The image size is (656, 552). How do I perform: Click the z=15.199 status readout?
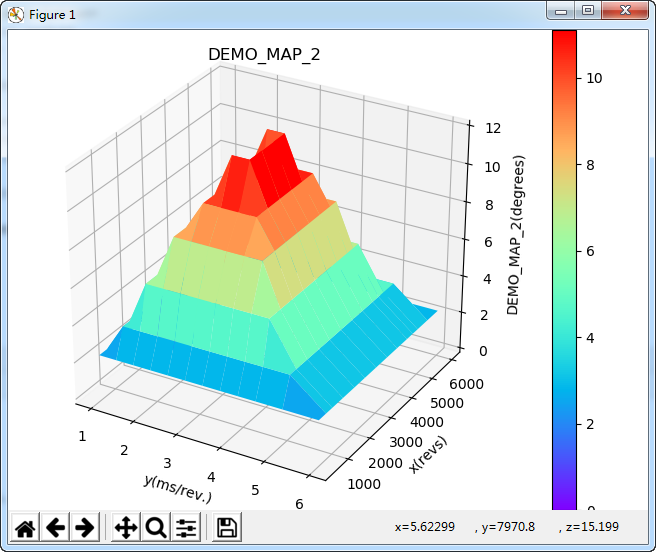(x=592, y=526)
